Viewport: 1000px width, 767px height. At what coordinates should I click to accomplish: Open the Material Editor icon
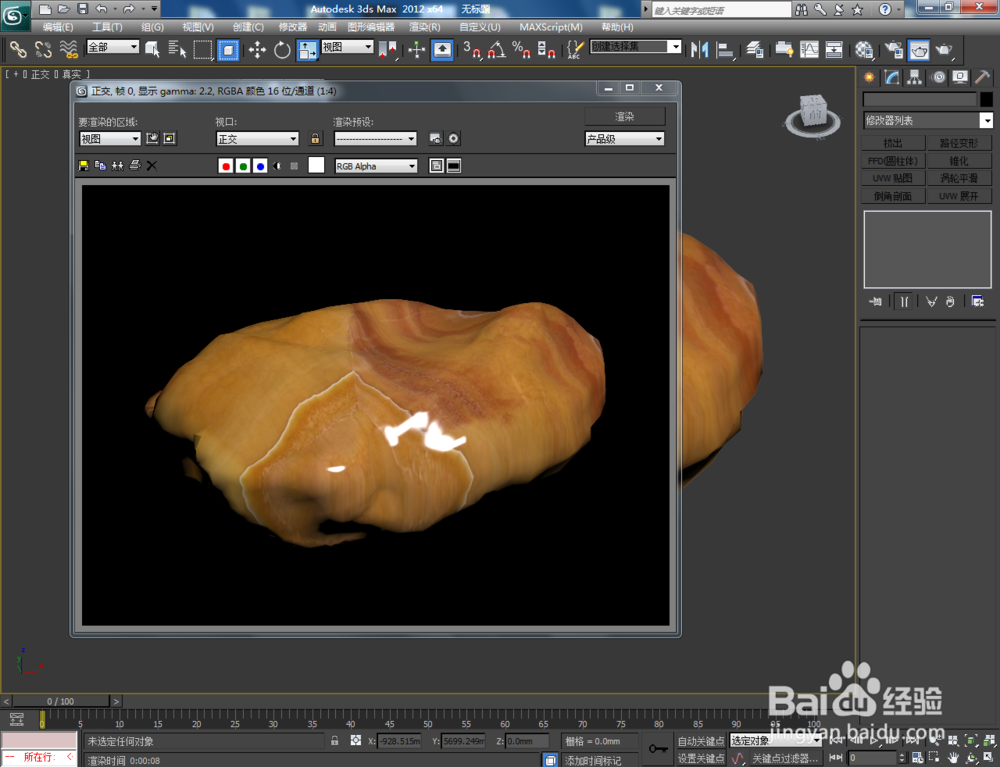(864, 50)
